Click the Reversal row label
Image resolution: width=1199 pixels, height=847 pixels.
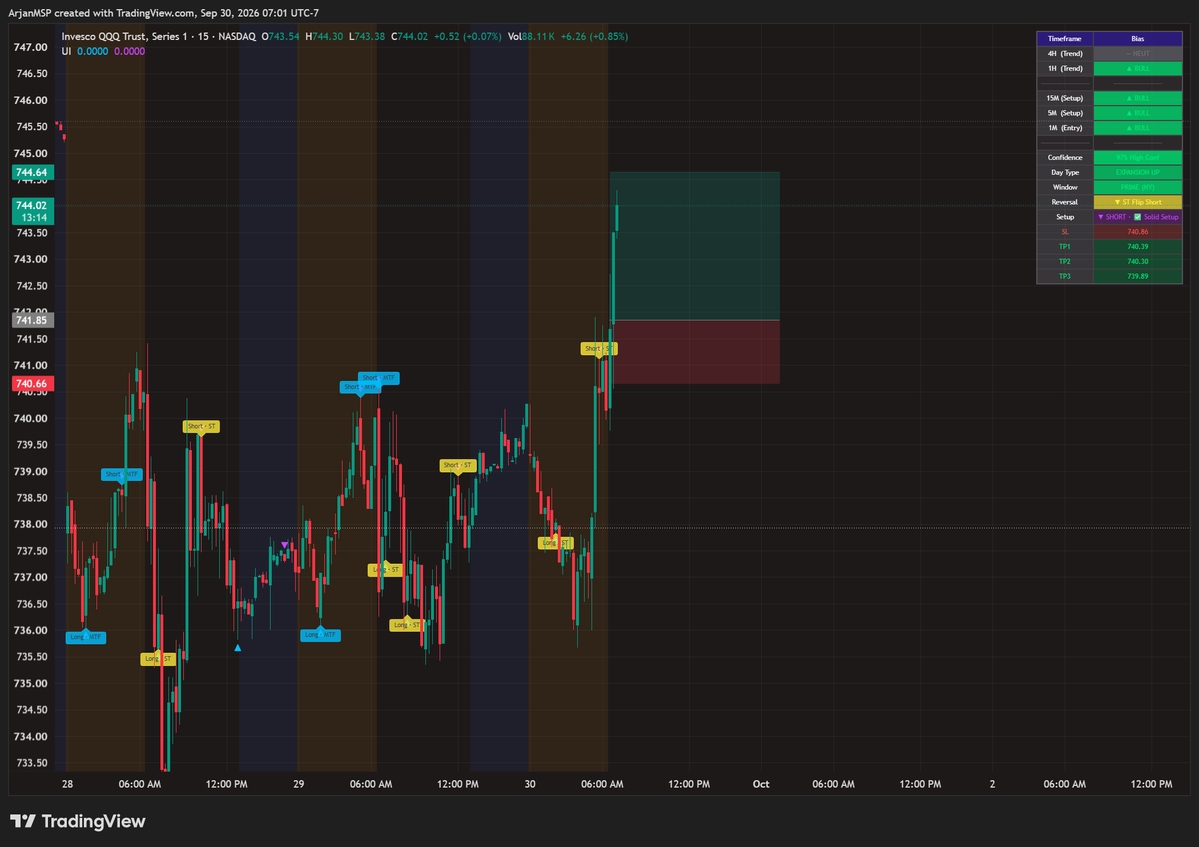click(1064, 203)
